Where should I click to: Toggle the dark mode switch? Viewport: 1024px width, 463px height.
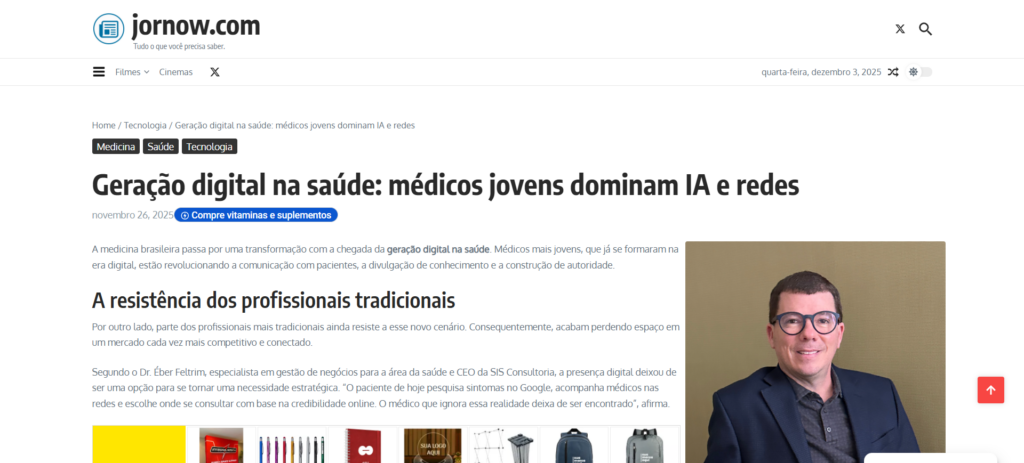pos(920,72)
